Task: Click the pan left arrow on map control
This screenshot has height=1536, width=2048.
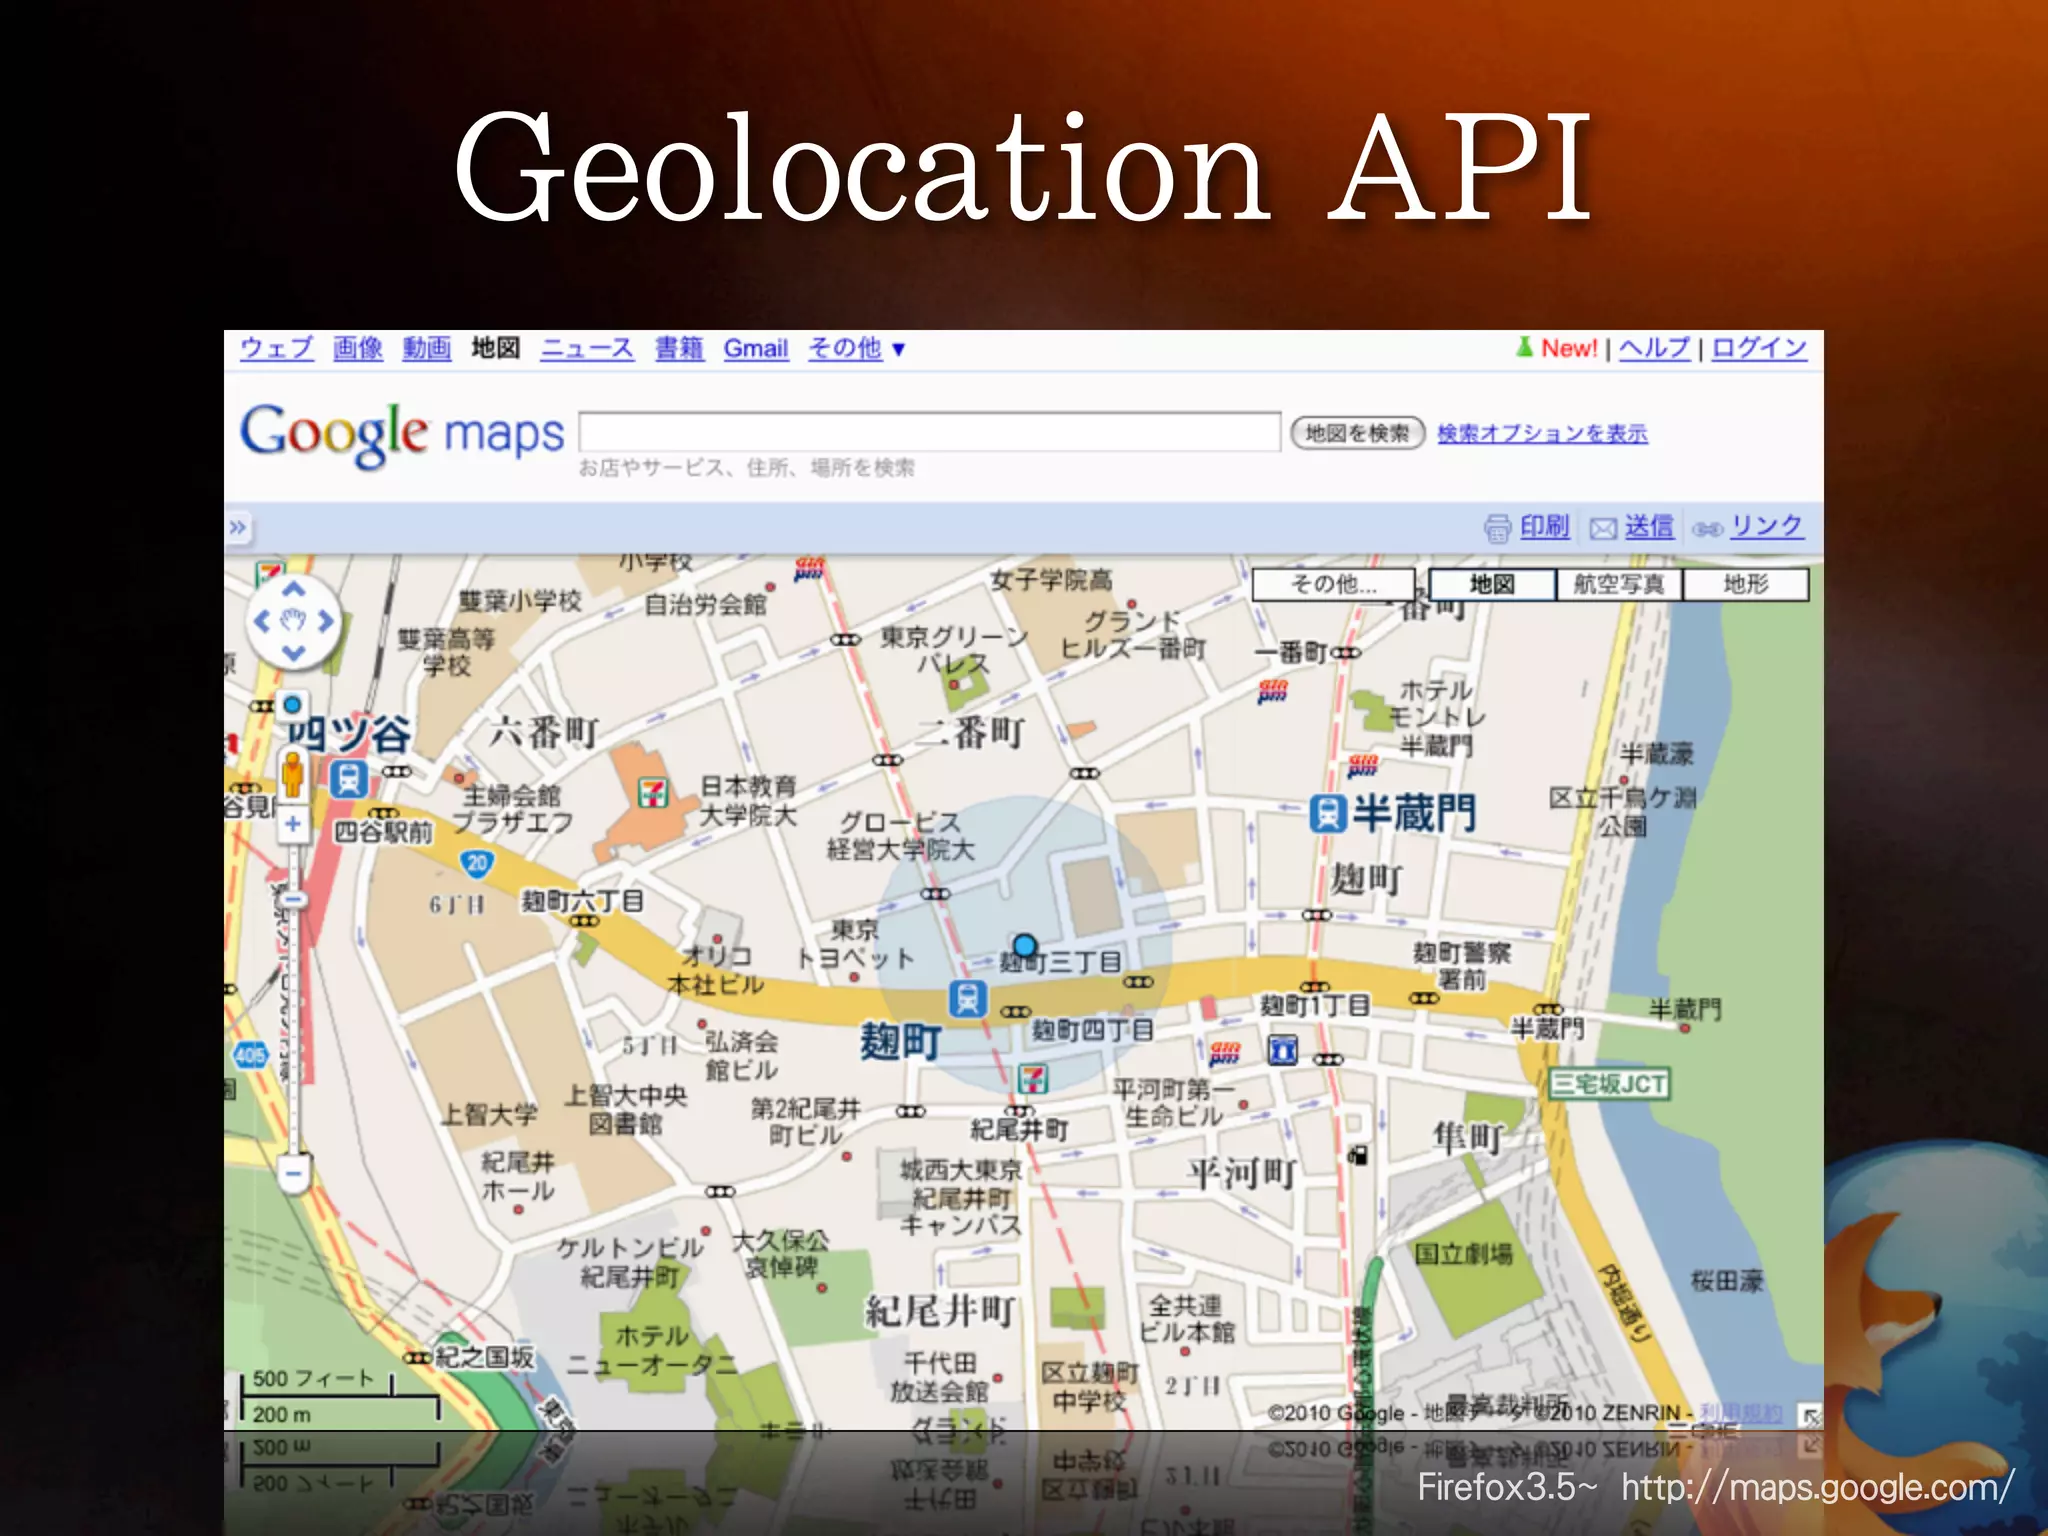Action: pos(261,621)
